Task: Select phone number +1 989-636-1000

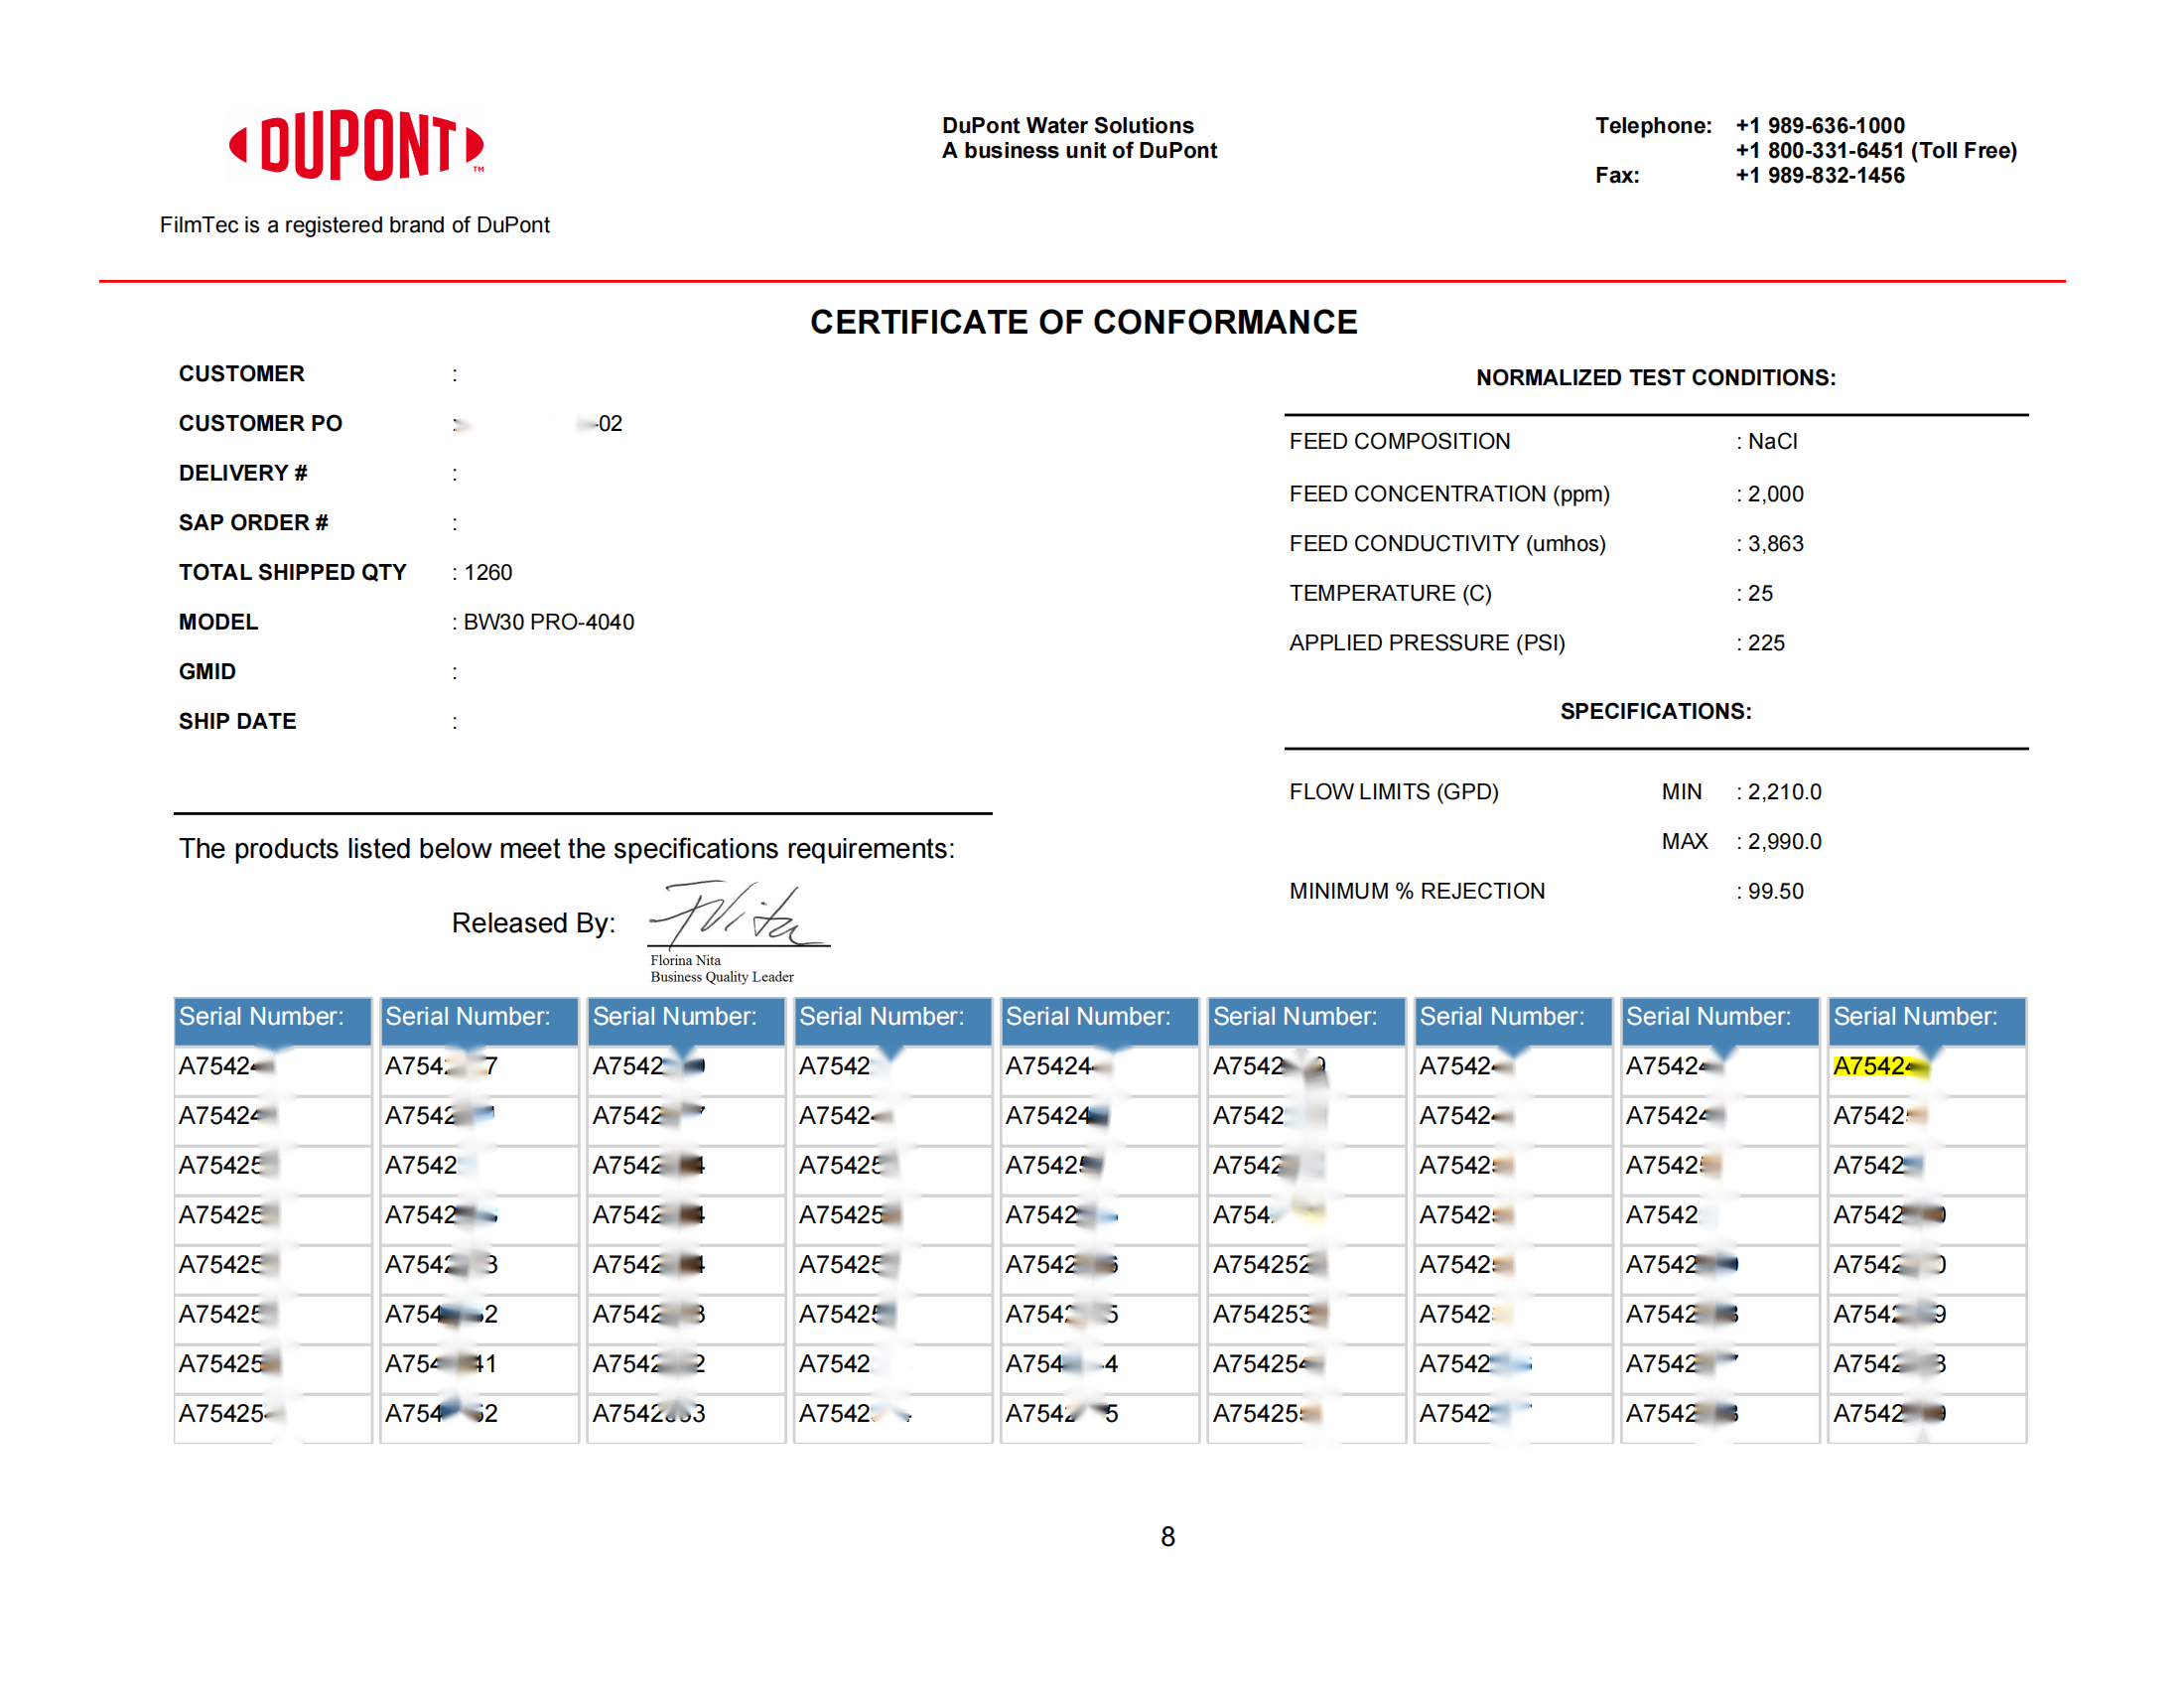Action: 1819,125
